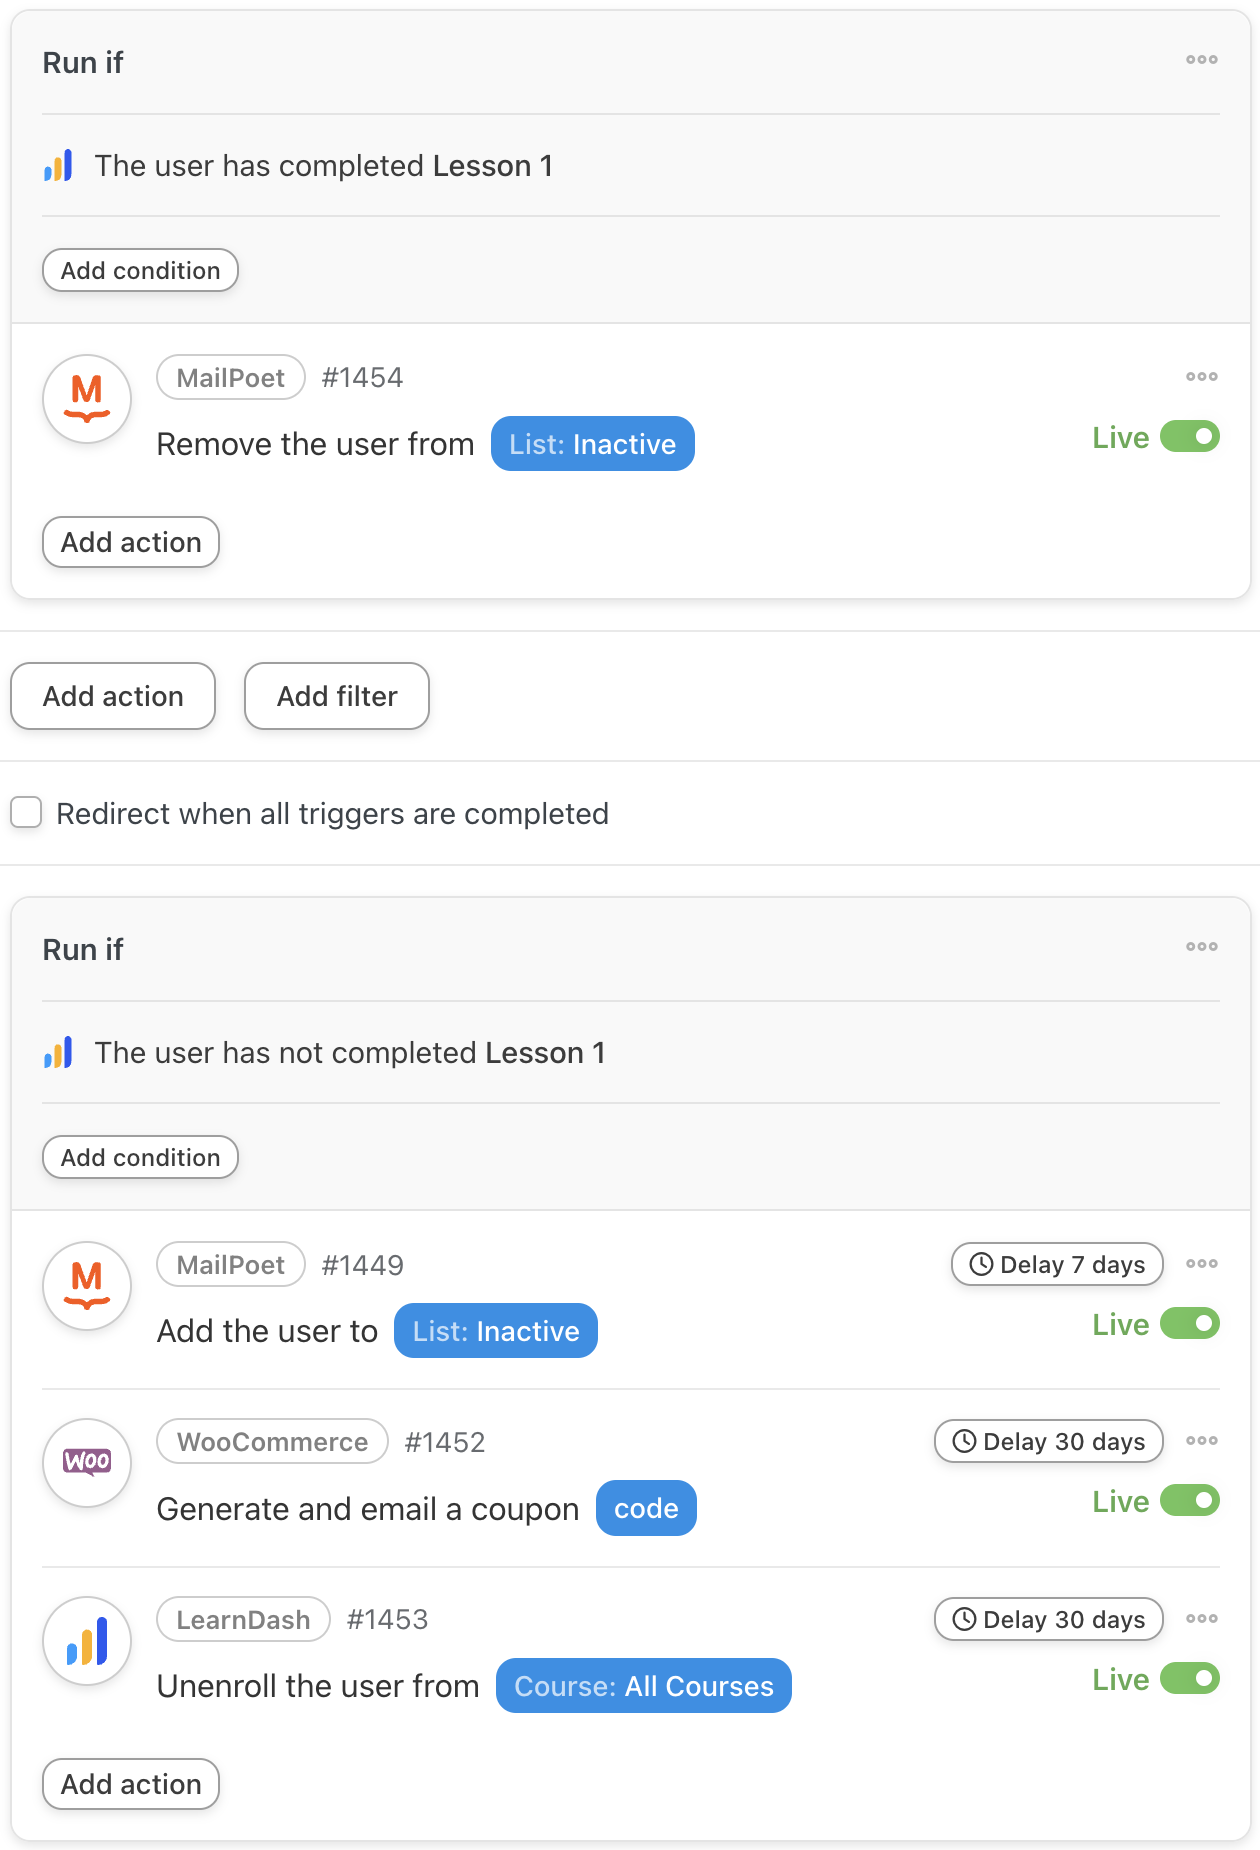The image size is (1260, 1850).
Task: Select the code token in coupon action
Action: point(646,1508)
